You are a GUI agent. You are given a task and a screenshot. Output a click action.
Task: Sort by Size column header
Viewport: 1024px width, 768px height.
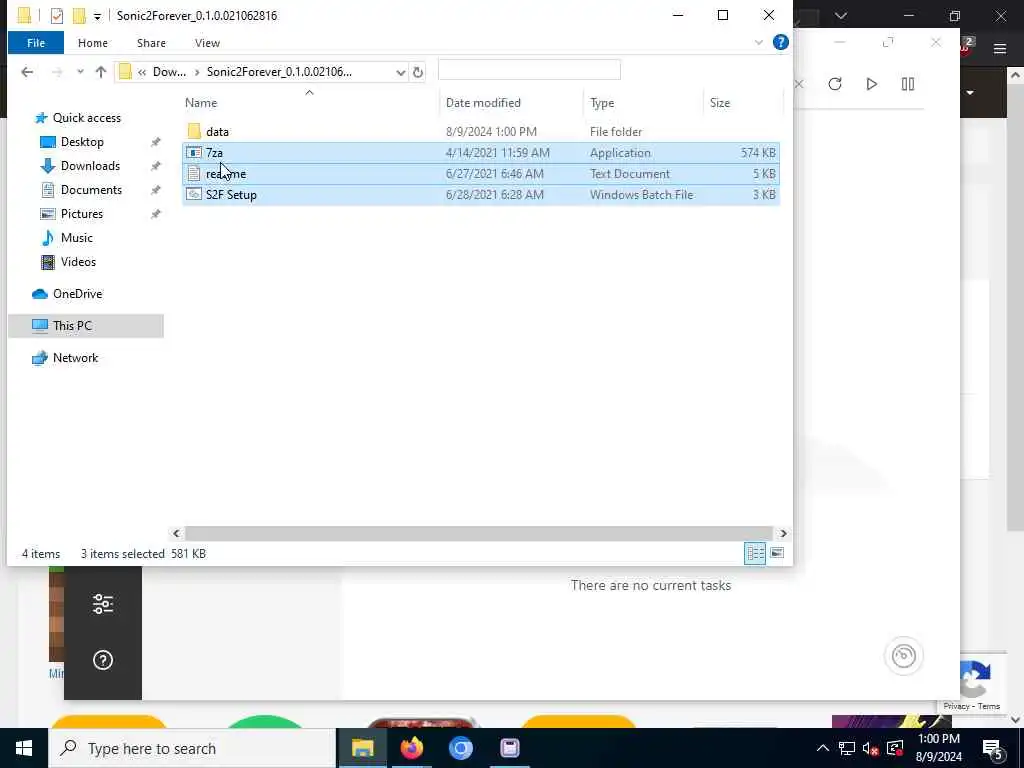720,103
